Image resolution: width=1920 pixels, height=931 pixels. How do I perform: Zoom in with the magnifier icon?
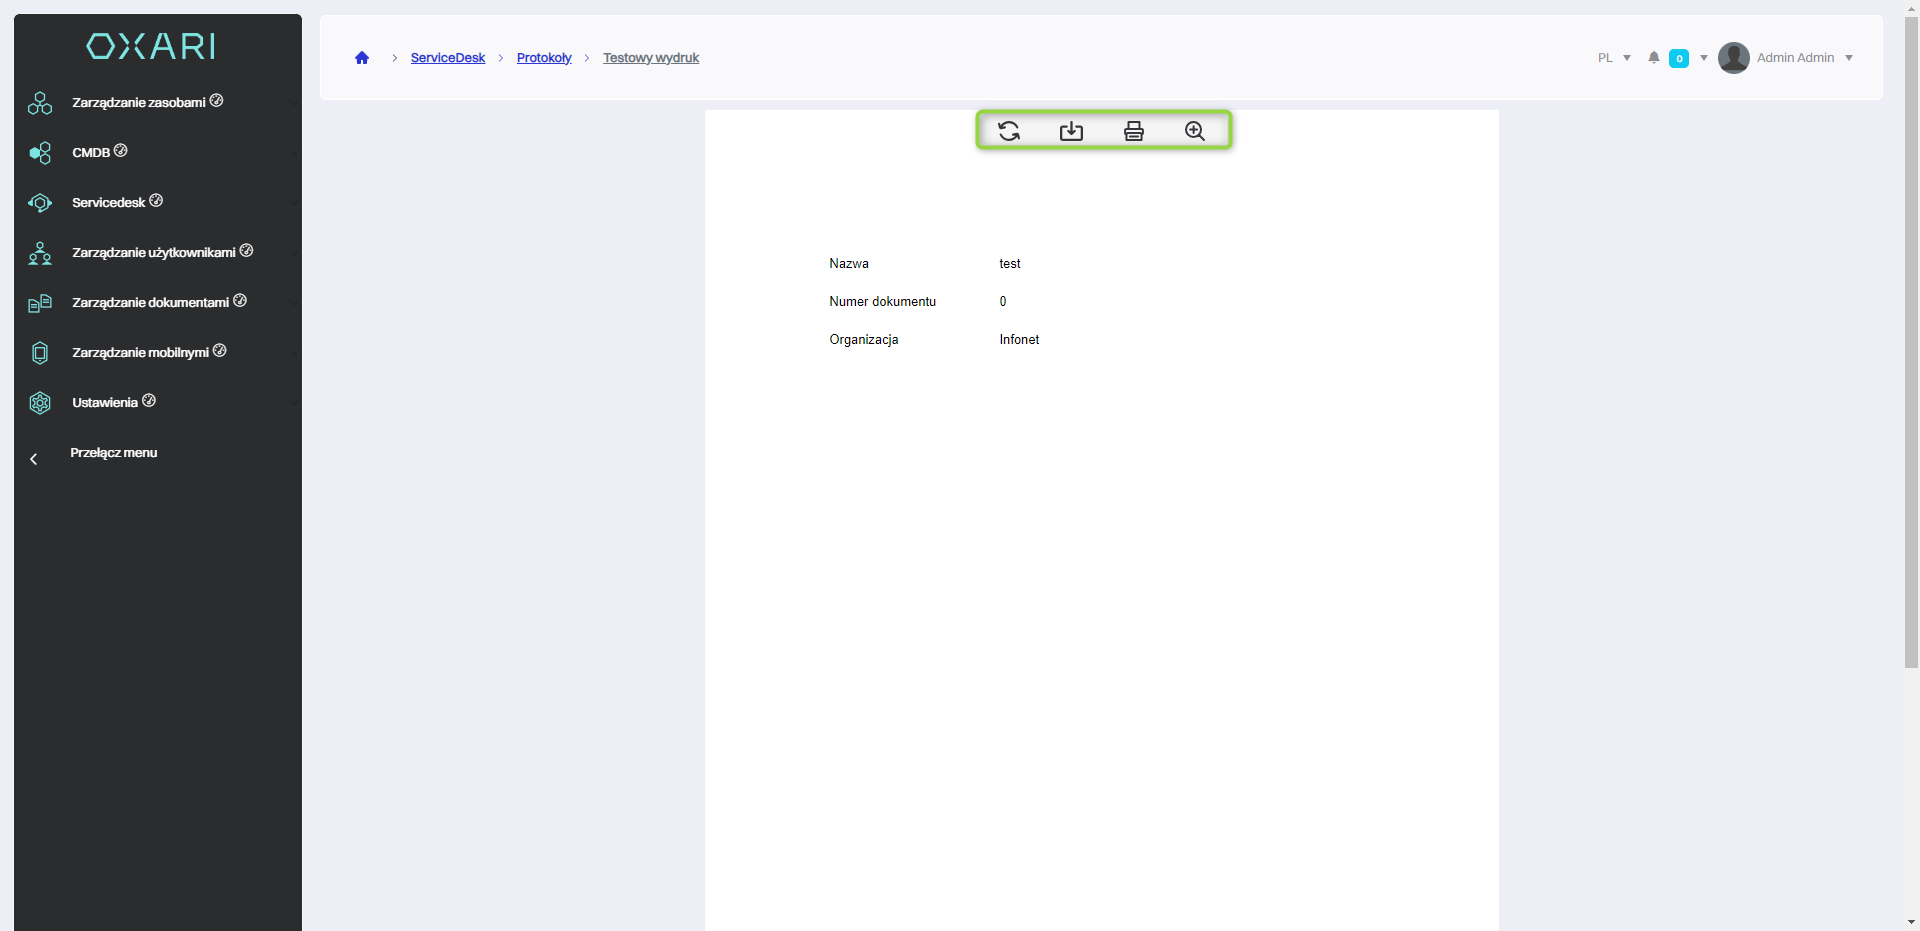[1194, 131]
